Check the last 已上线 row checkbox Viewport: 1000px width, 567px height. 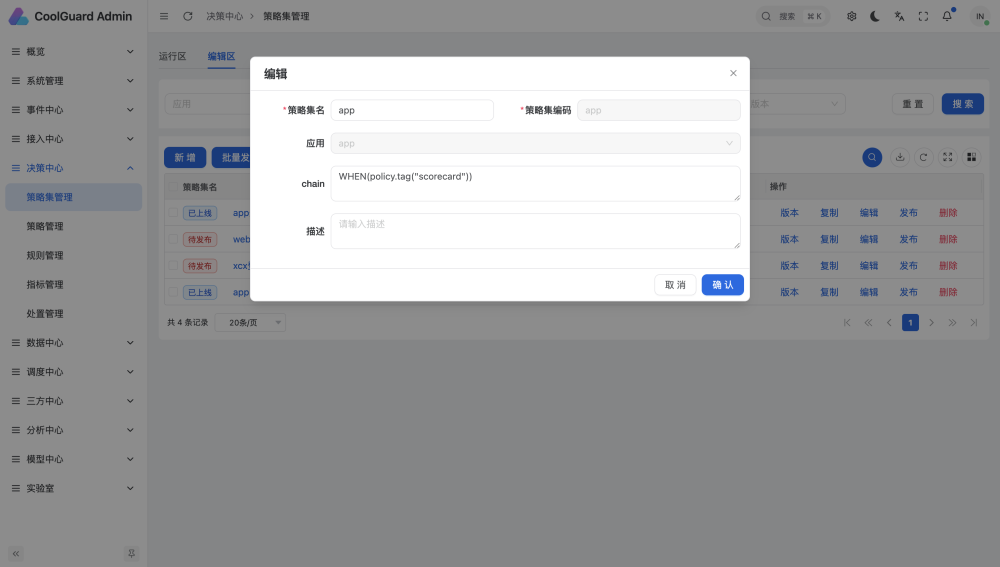tap(173, 292)
